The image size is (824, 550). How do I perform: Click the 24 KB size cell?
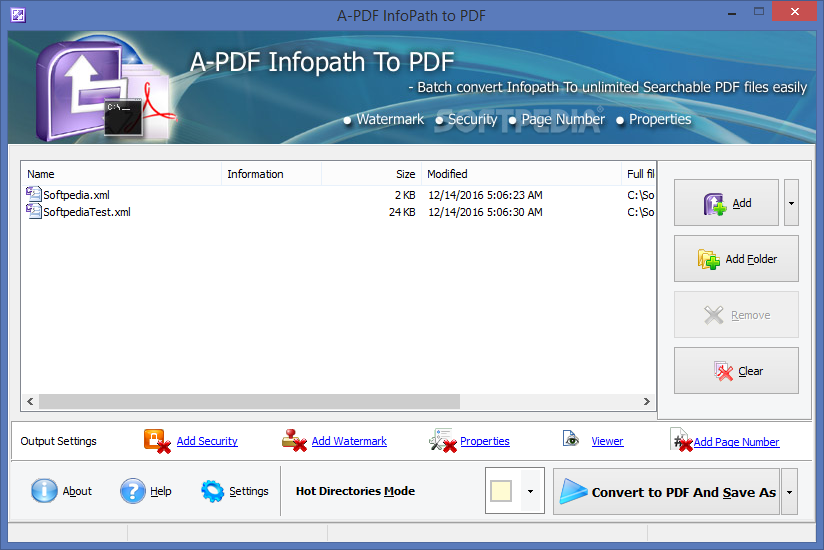pos(402,212)
